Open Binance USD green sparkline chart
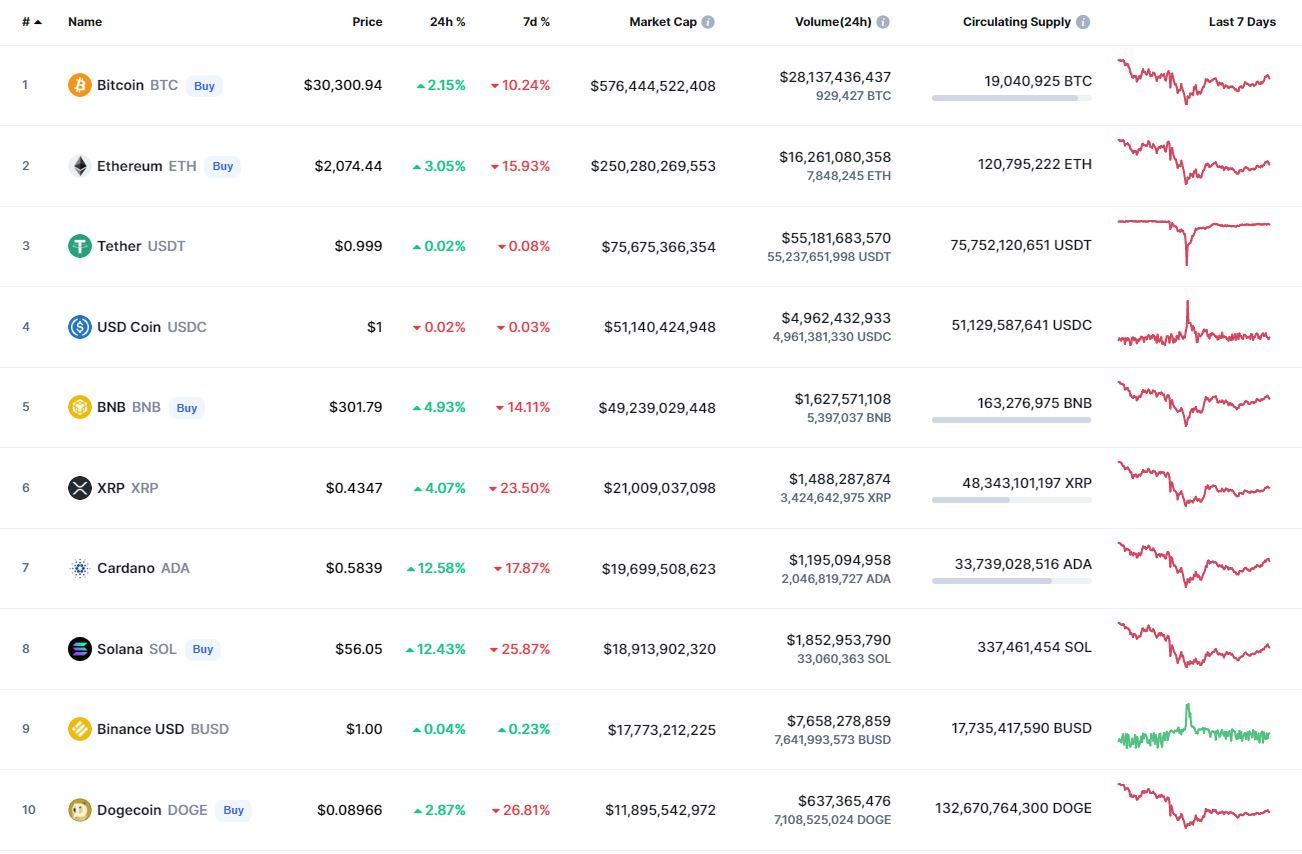 tap(1194, 727)
